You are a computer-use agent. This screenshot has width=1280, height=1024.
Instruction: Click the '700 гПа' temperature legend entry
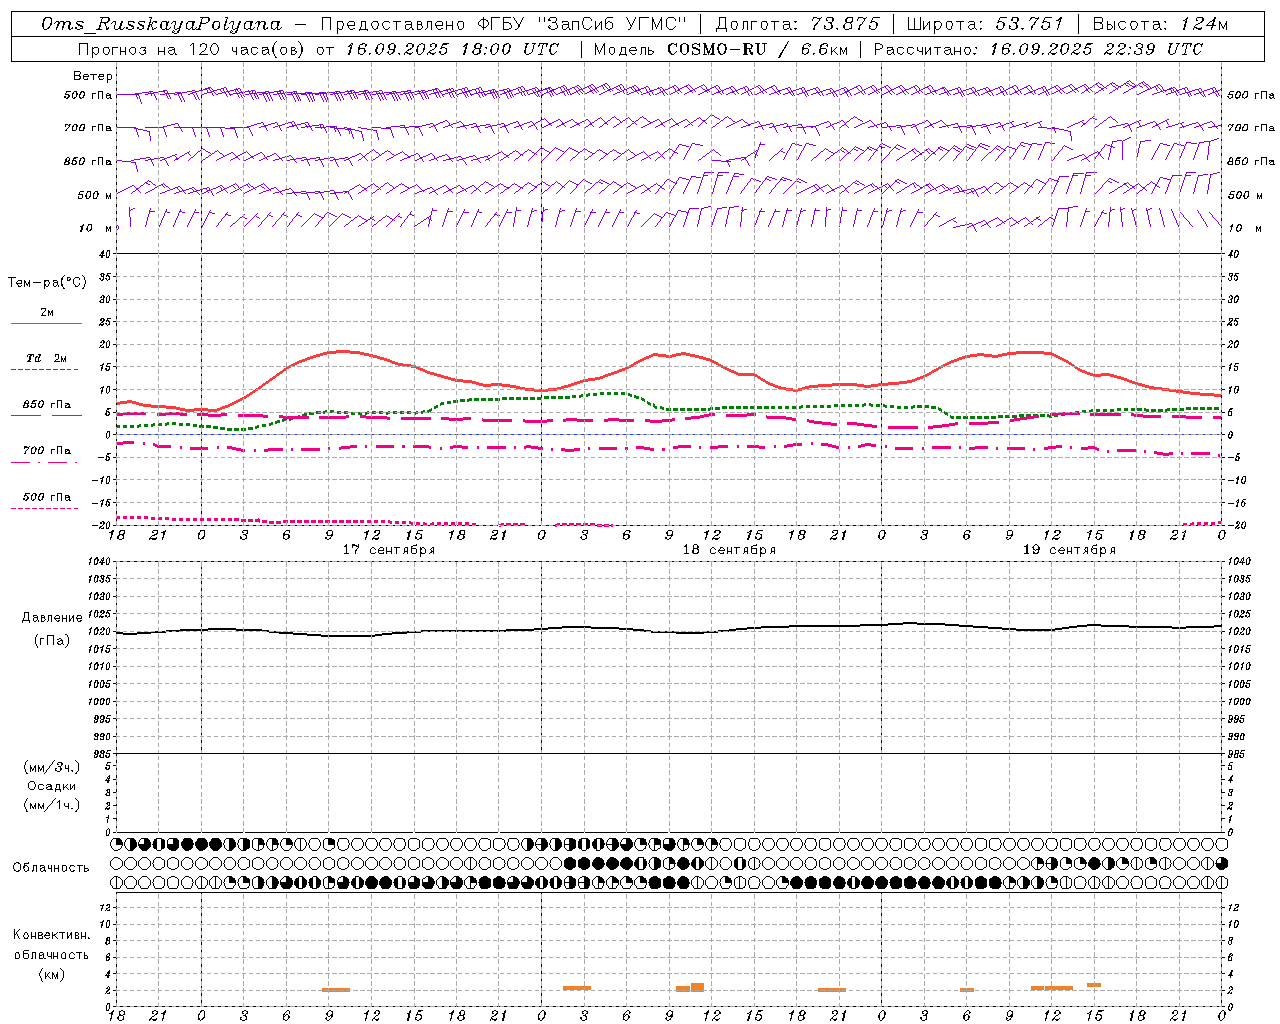click(x=46, y=450)
